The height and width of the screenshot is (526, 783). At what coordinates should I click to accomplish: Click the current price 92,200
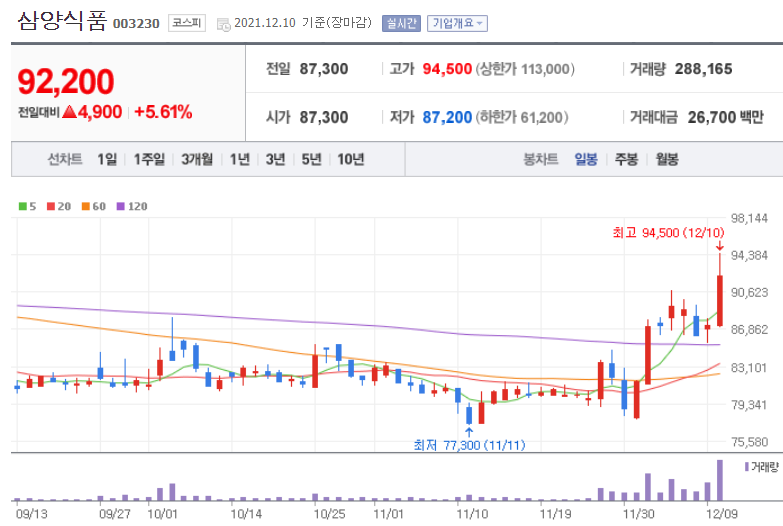[x=65, y=81]
